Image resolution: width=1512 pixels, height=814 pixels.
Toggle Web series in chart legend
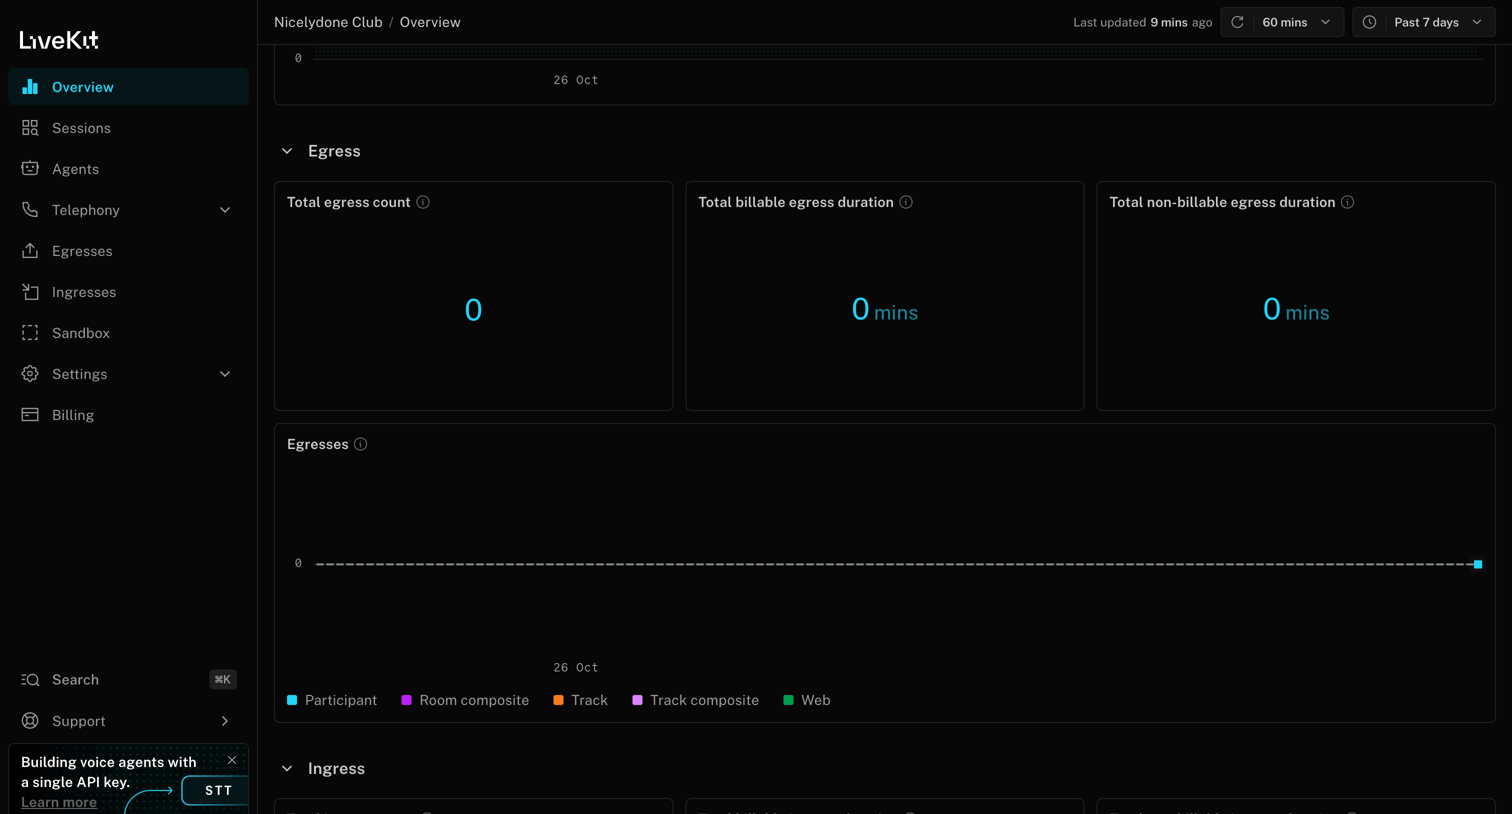806,700
